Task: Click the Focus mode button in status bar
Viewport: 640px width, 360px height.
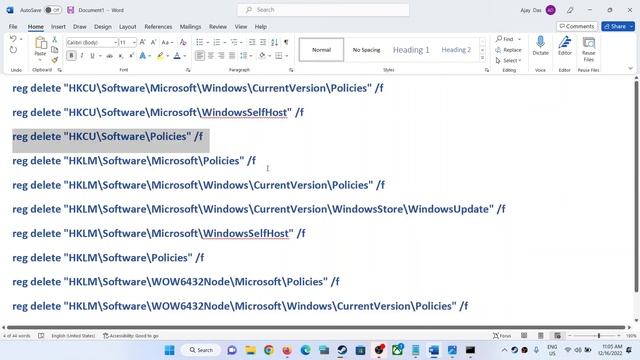Action: pyautogui.click(x=502, y=336)
